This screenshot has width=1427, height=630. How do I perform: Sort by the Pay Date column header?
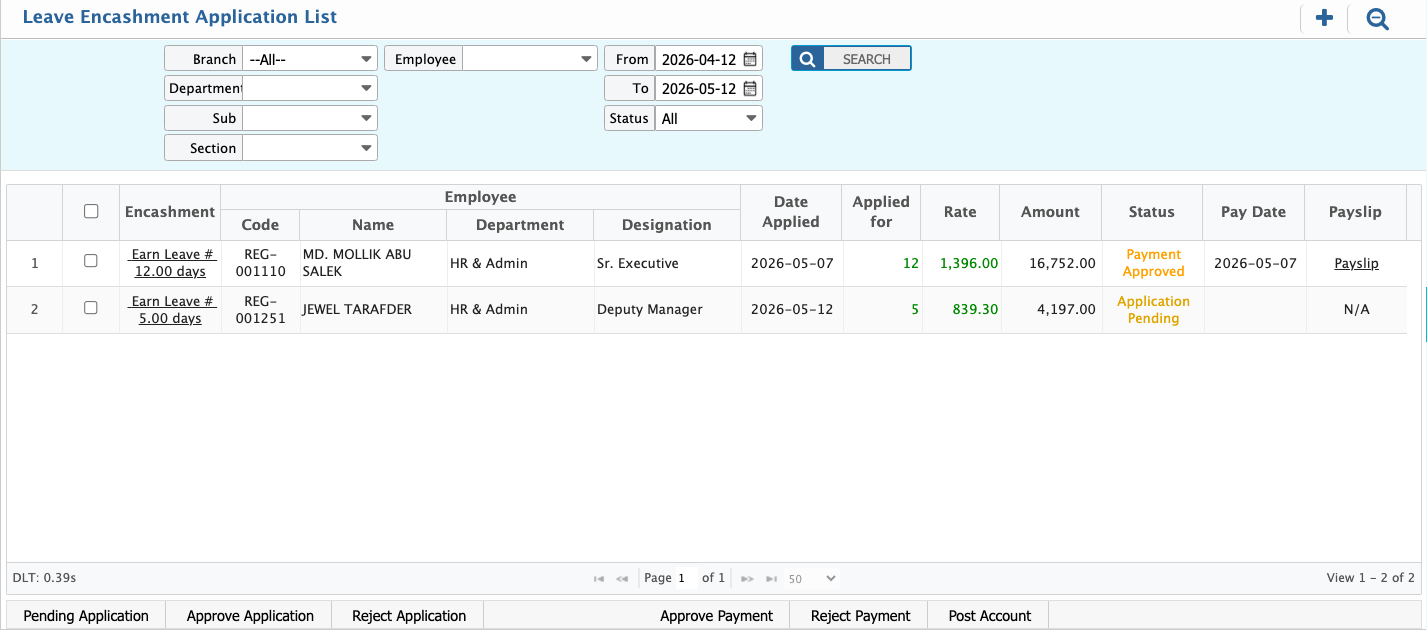[x=1254, y=212]
